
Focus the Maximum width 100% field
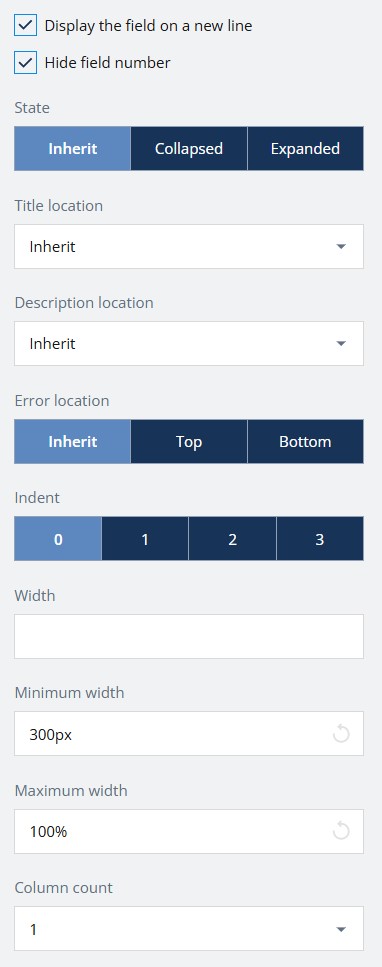point(189,831)
